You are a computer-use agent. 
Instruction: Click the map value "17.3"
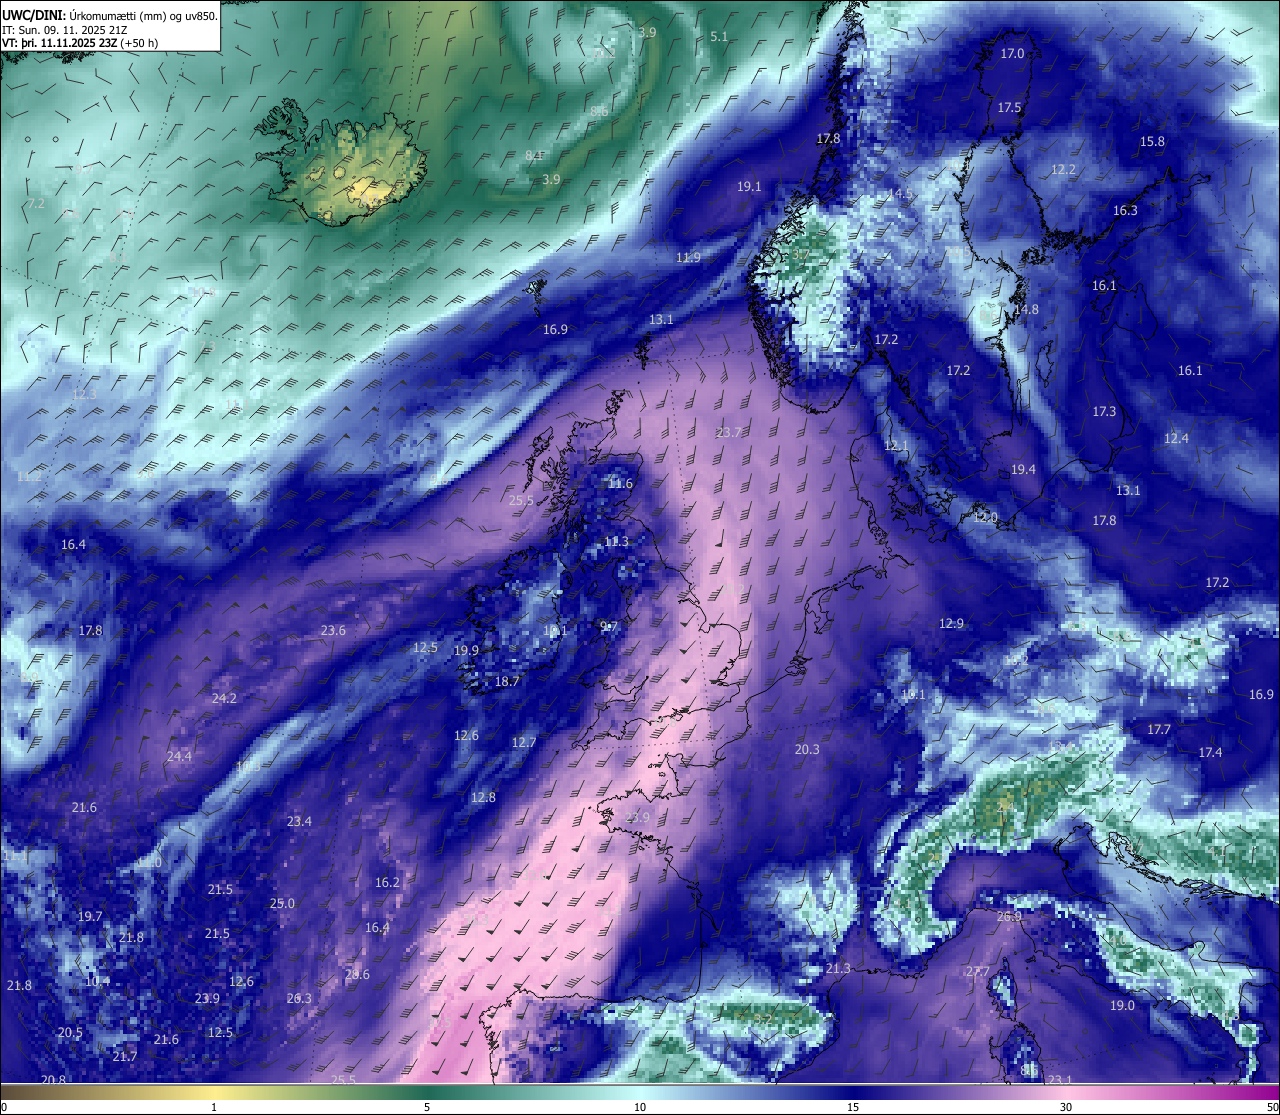1104,412
